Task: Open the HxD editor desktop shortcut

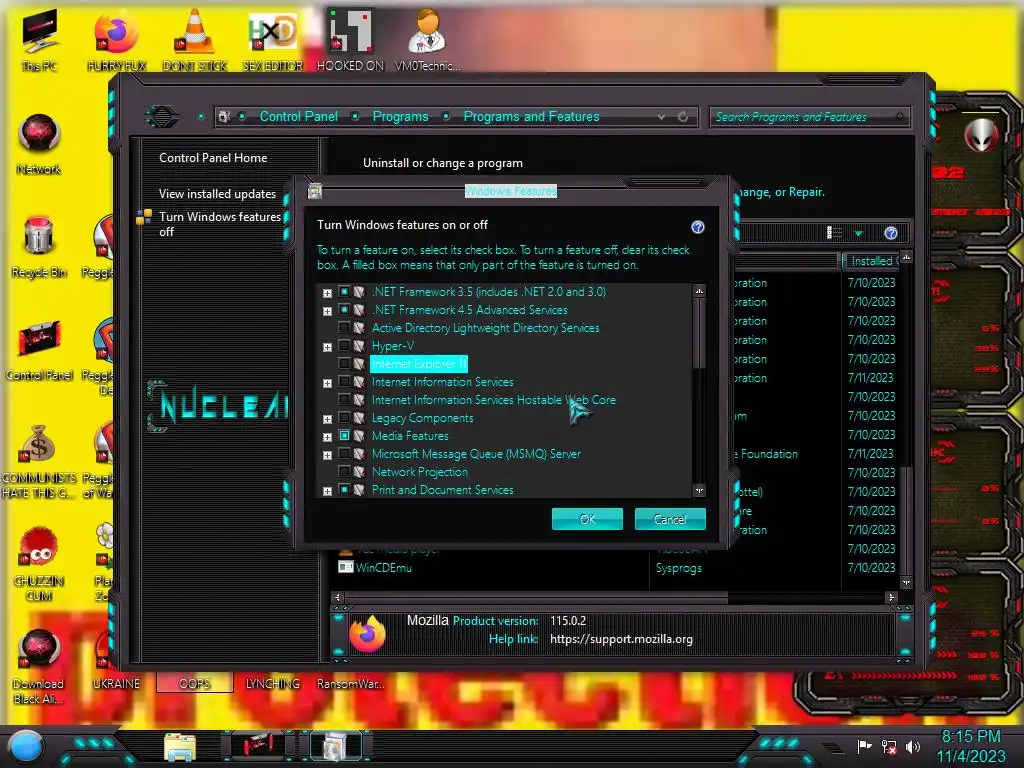Action: tap(272, 39)
